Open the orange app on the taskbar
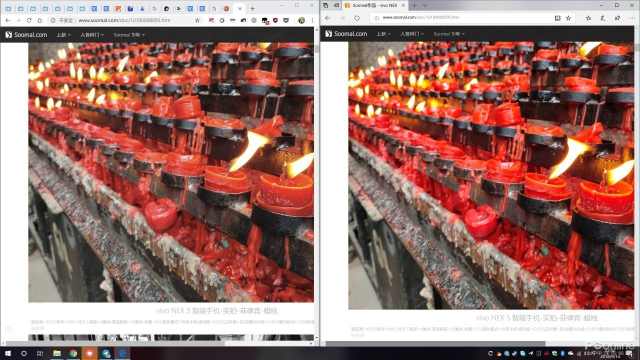 tap(89, 353)
